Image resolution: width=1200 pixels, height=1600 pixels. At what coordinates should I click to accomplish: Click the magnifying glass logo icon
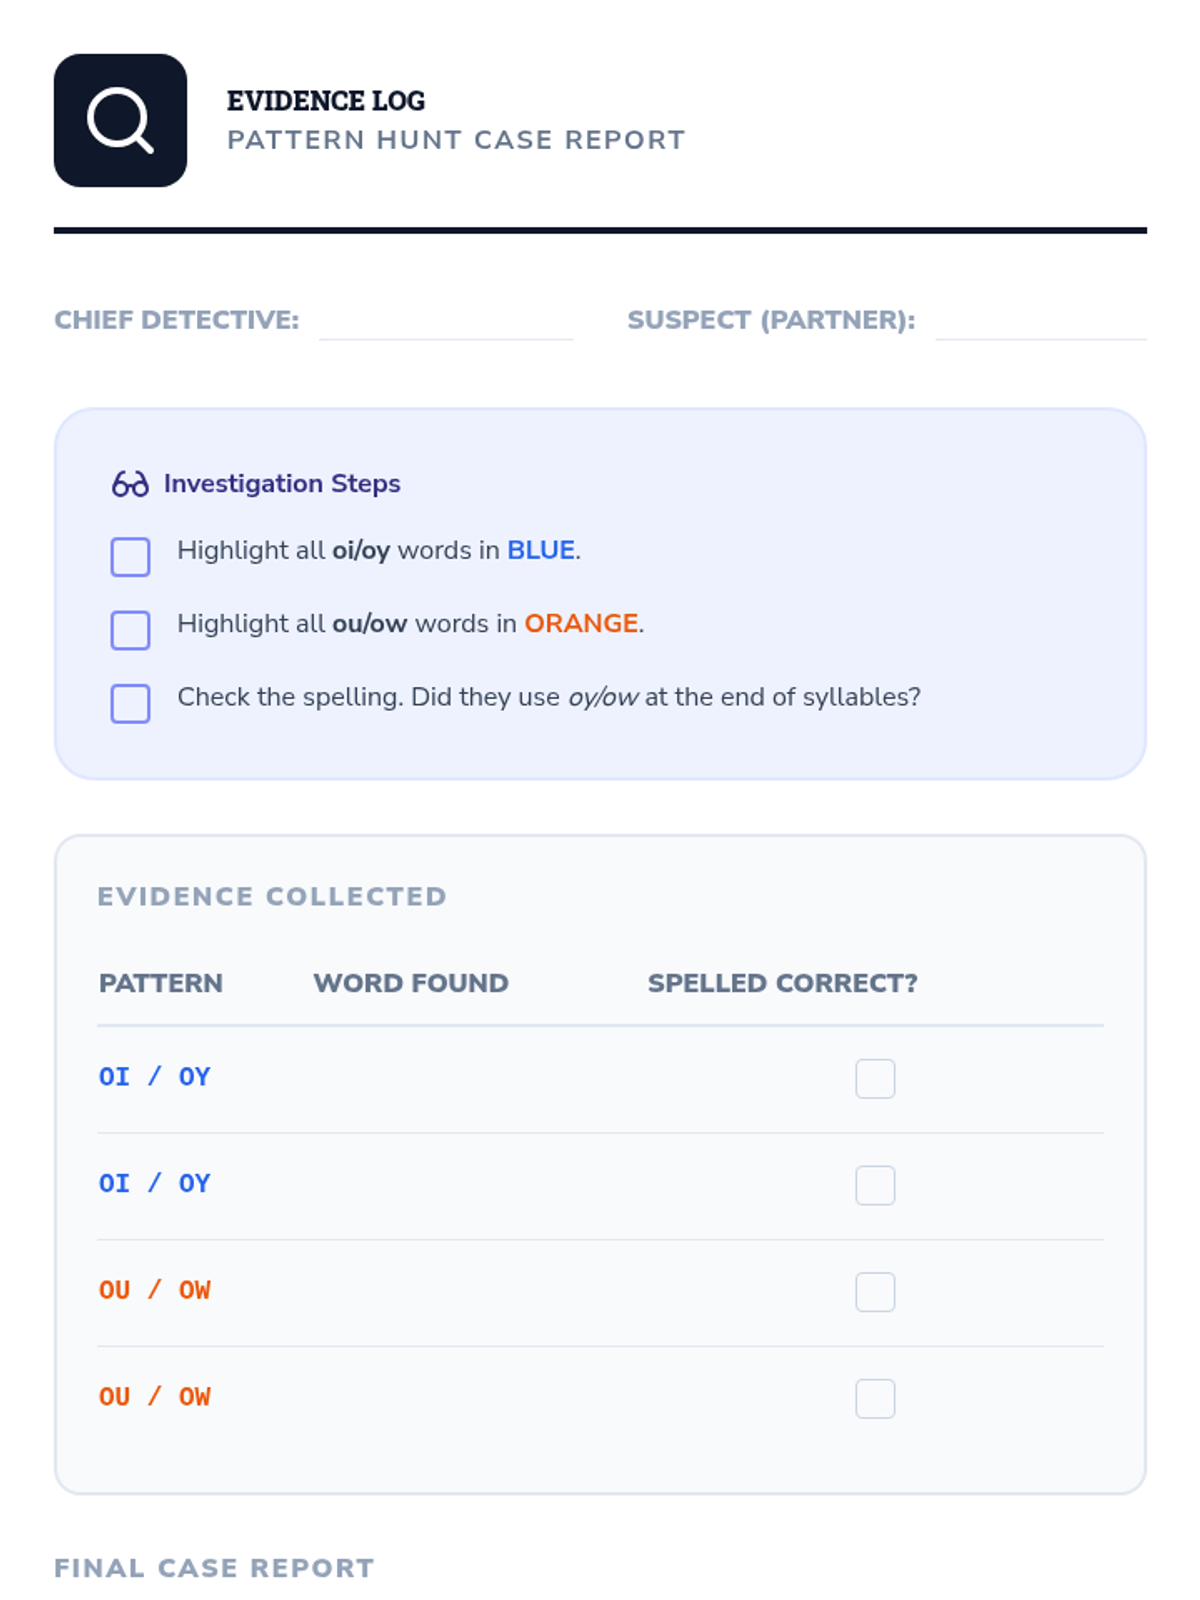120,120
